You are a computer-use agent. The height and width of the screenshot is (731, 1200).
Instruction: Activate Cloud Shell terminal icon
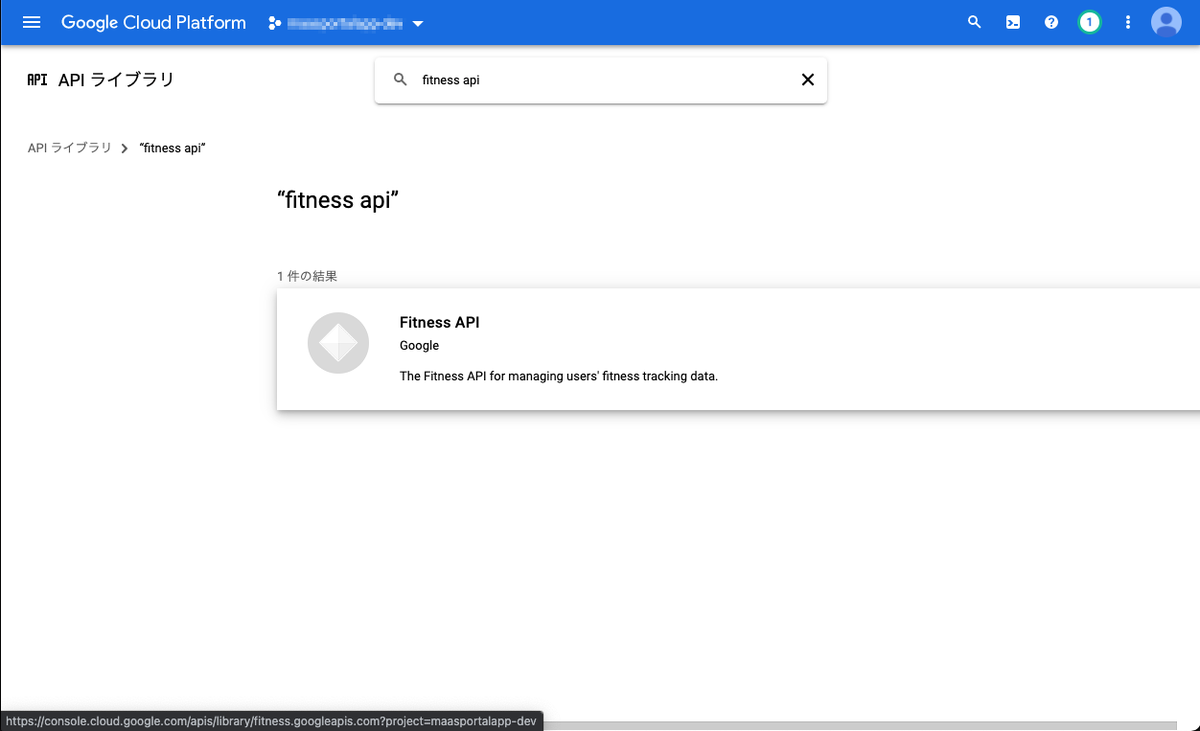pyautogui.click(x=1013, y=22)
